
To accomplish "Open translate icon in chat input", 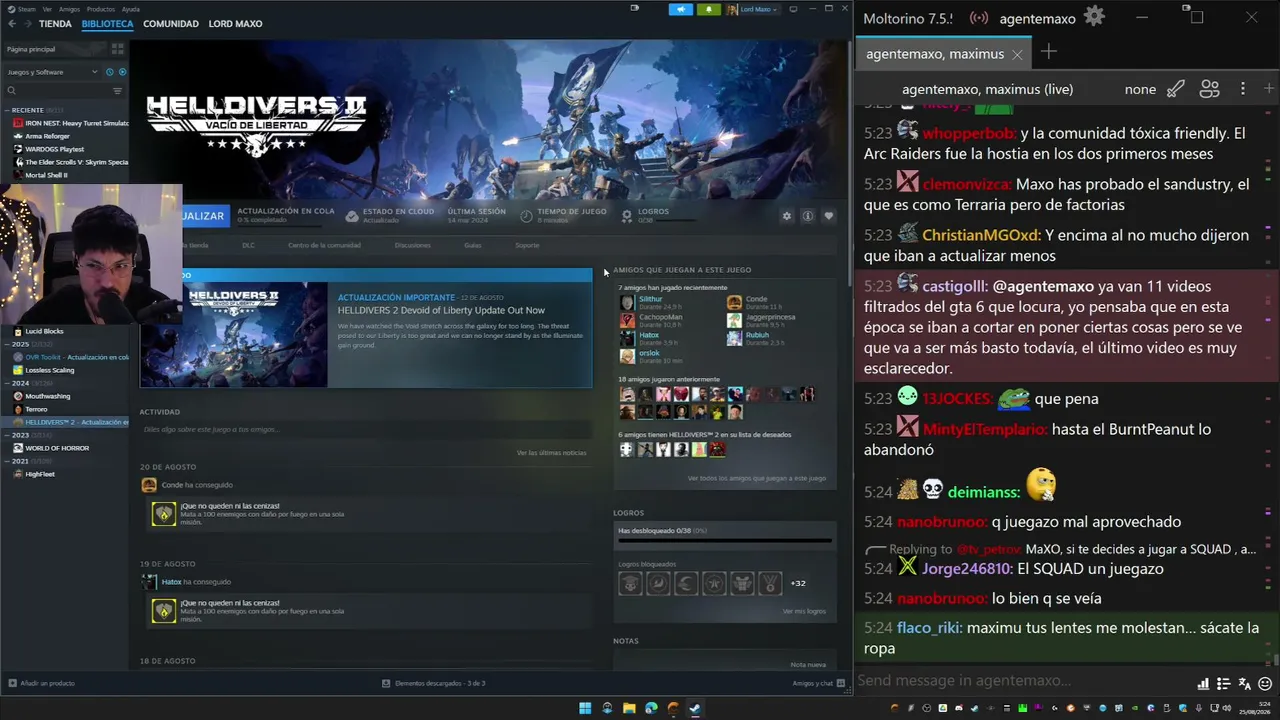I will (x=1245, y=684).
